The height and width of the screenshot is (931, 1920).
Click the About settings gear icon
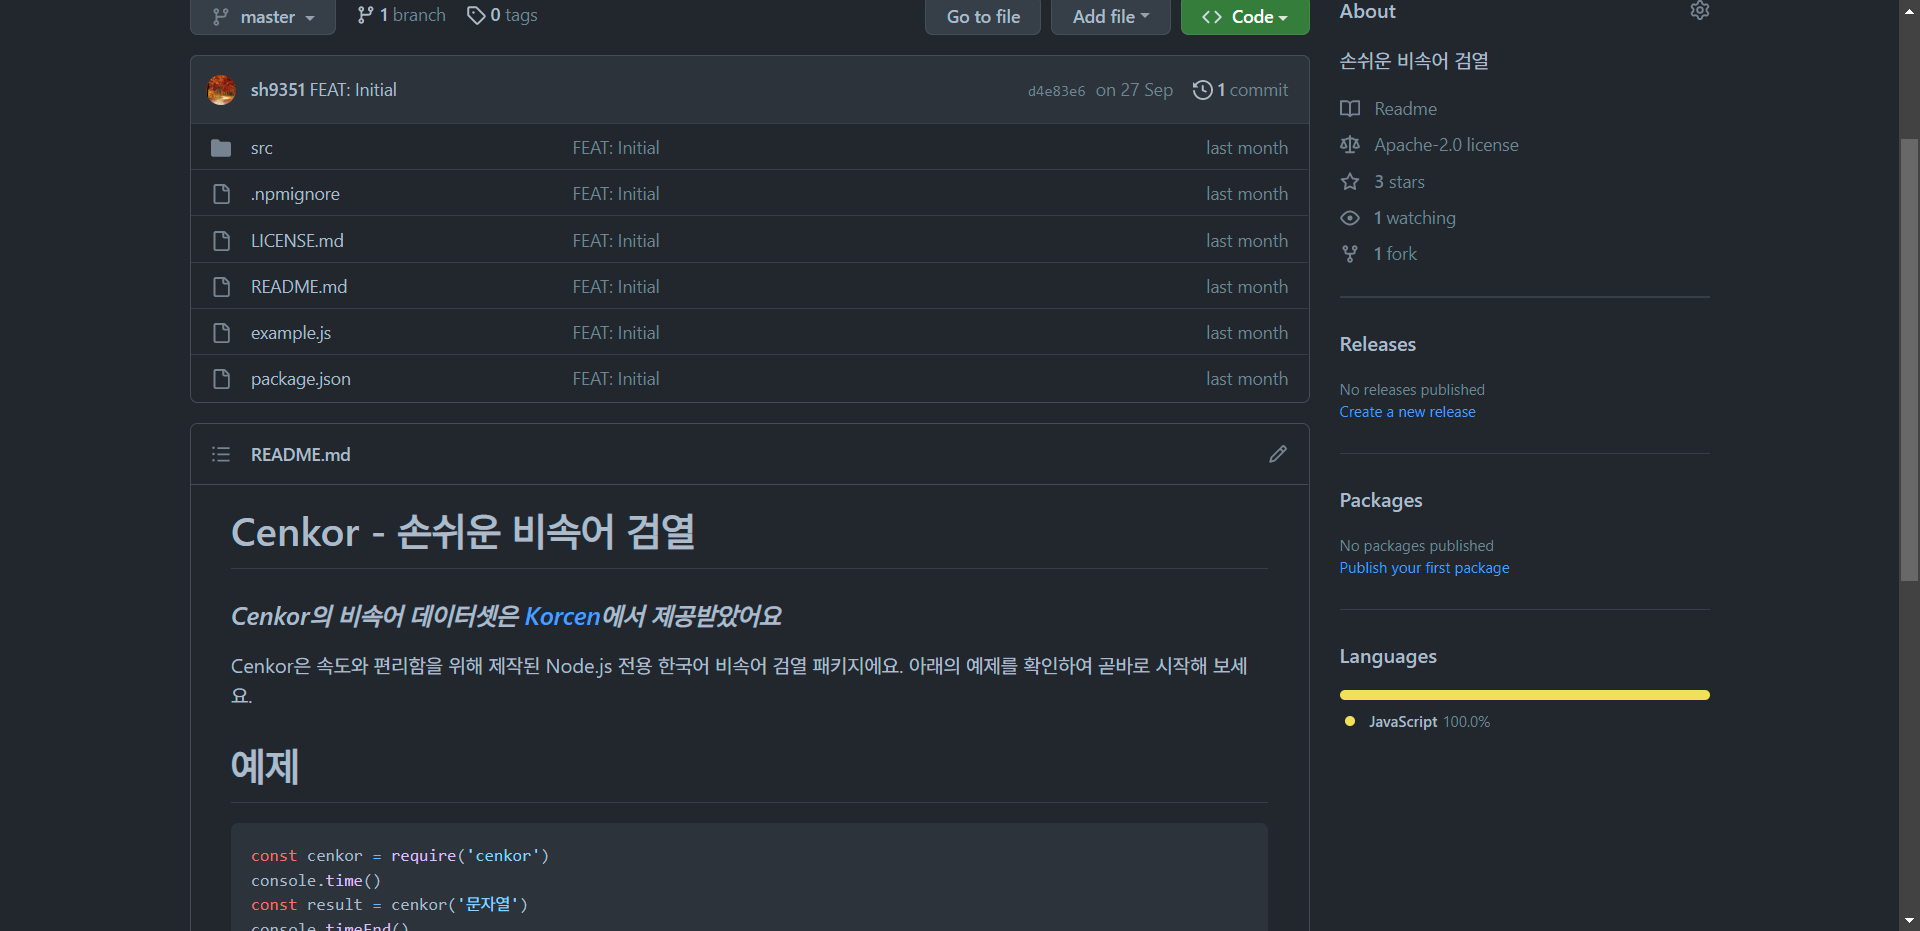pyautogui.click(x=1699, y=11)
